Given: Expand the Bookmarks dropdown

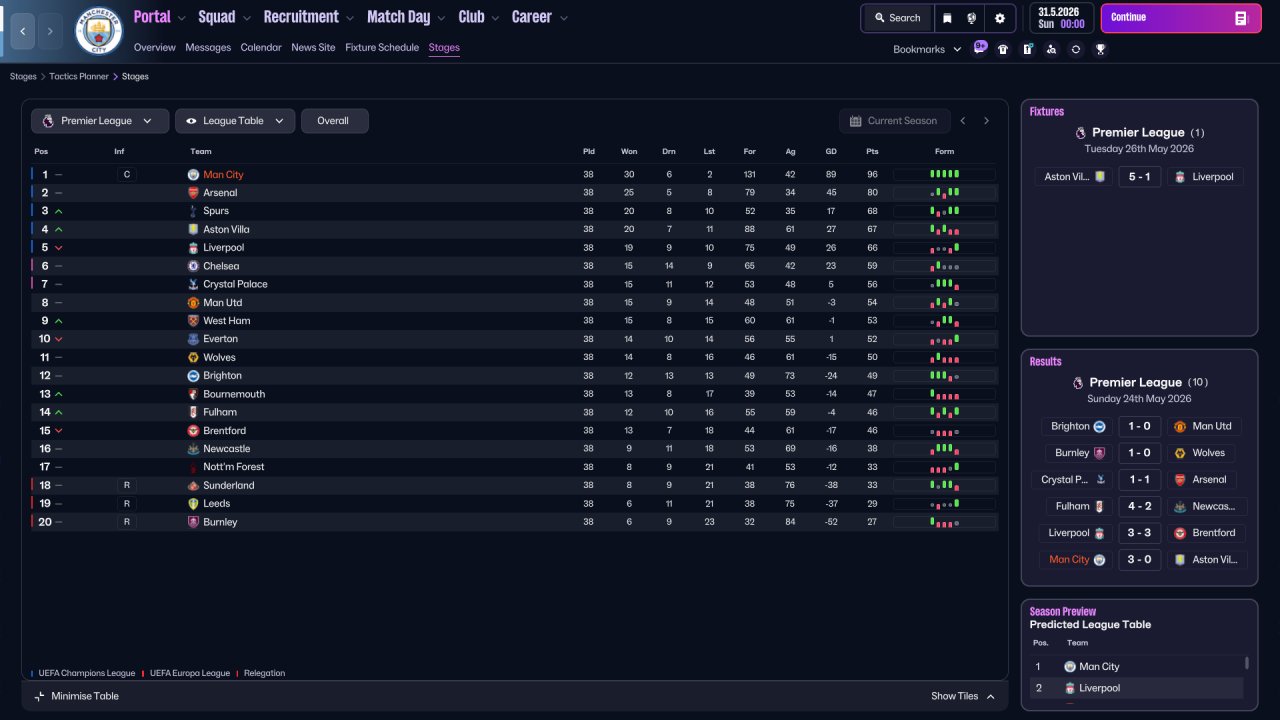Looking at the screenshot, I should point(927,49).
